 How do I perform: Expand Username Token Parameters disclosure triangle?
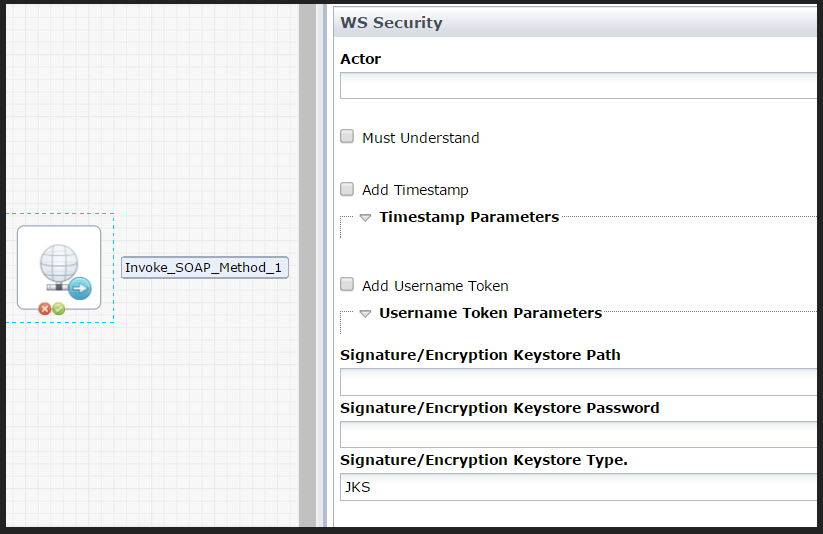(x=366, y=313)
